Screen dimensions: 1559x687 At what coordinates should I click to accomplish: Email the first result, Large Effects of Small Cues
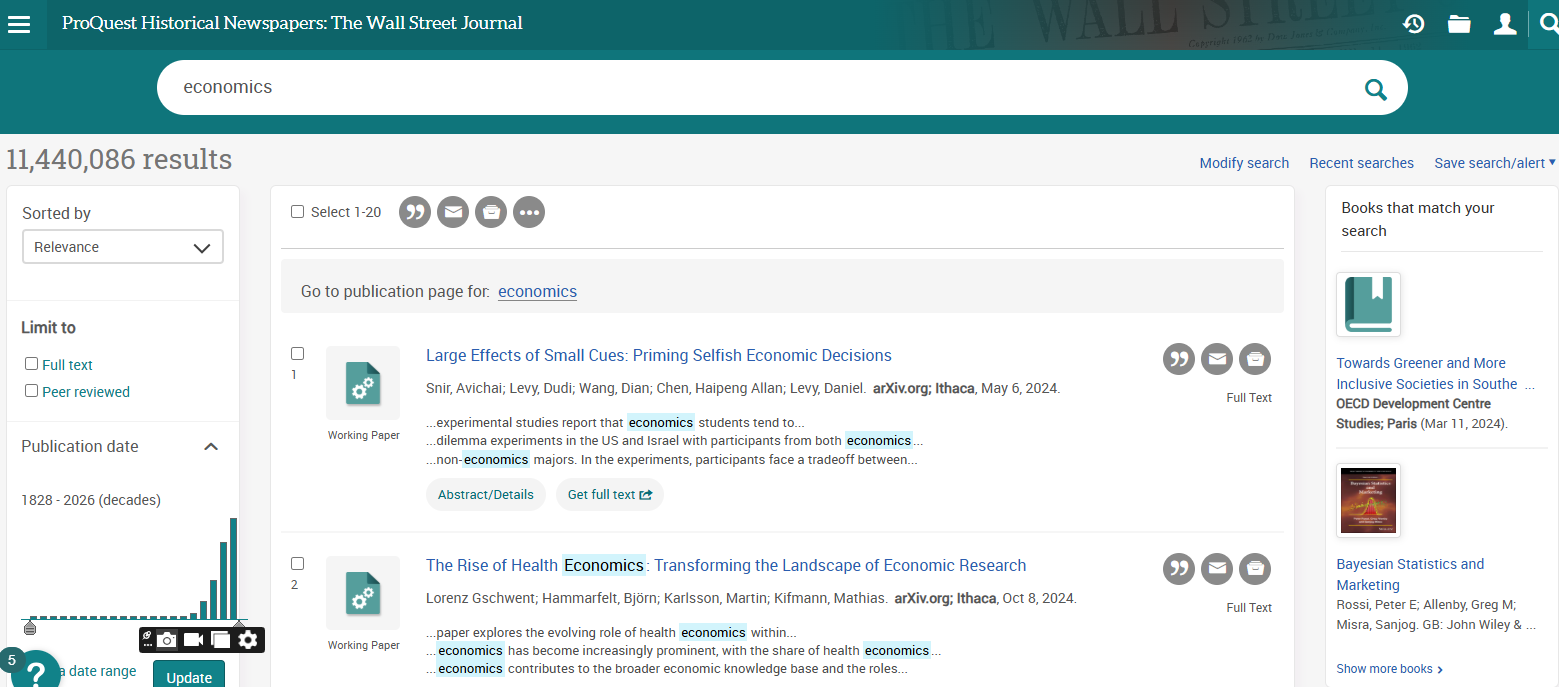pyautogui.click(x=1217, y=359)
